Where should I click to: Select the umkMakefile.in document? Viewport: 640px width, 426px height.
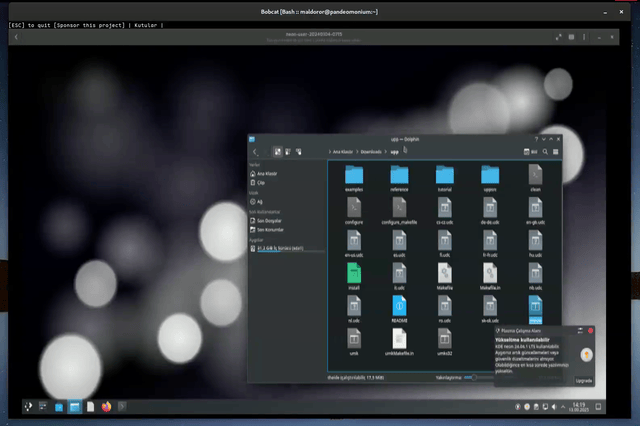399,340
